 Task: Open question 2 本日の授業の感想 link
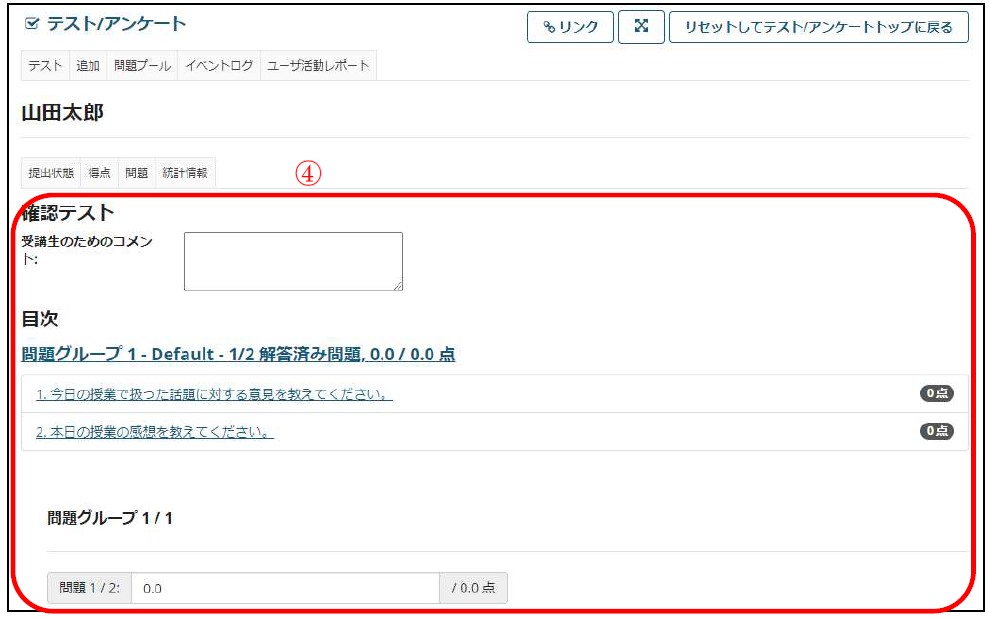155,432
